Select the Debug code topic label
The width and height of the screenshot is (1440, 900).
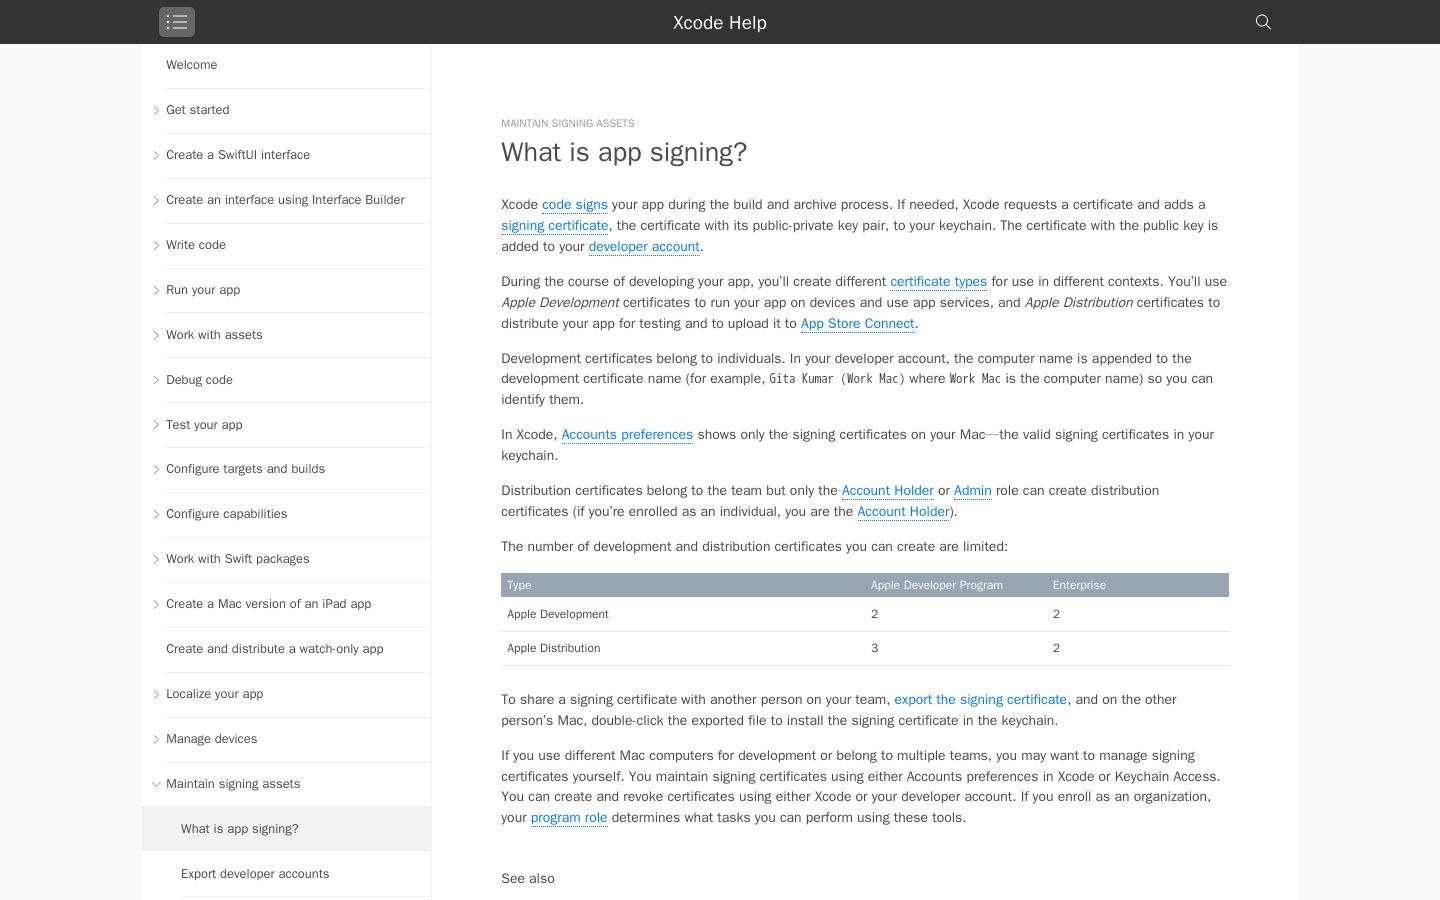[x=199, y=380]
